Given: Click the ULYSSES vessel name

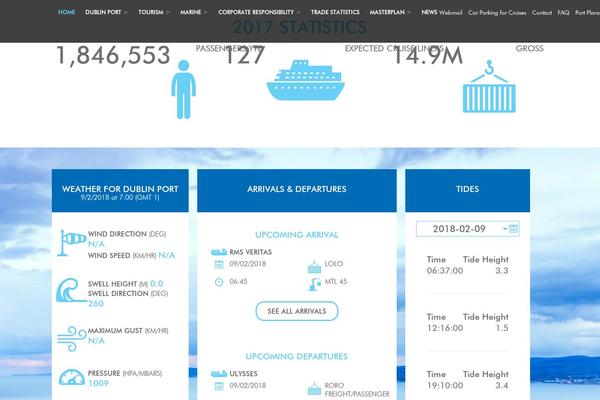Looking at the screenshot, I should pos(243,374).
